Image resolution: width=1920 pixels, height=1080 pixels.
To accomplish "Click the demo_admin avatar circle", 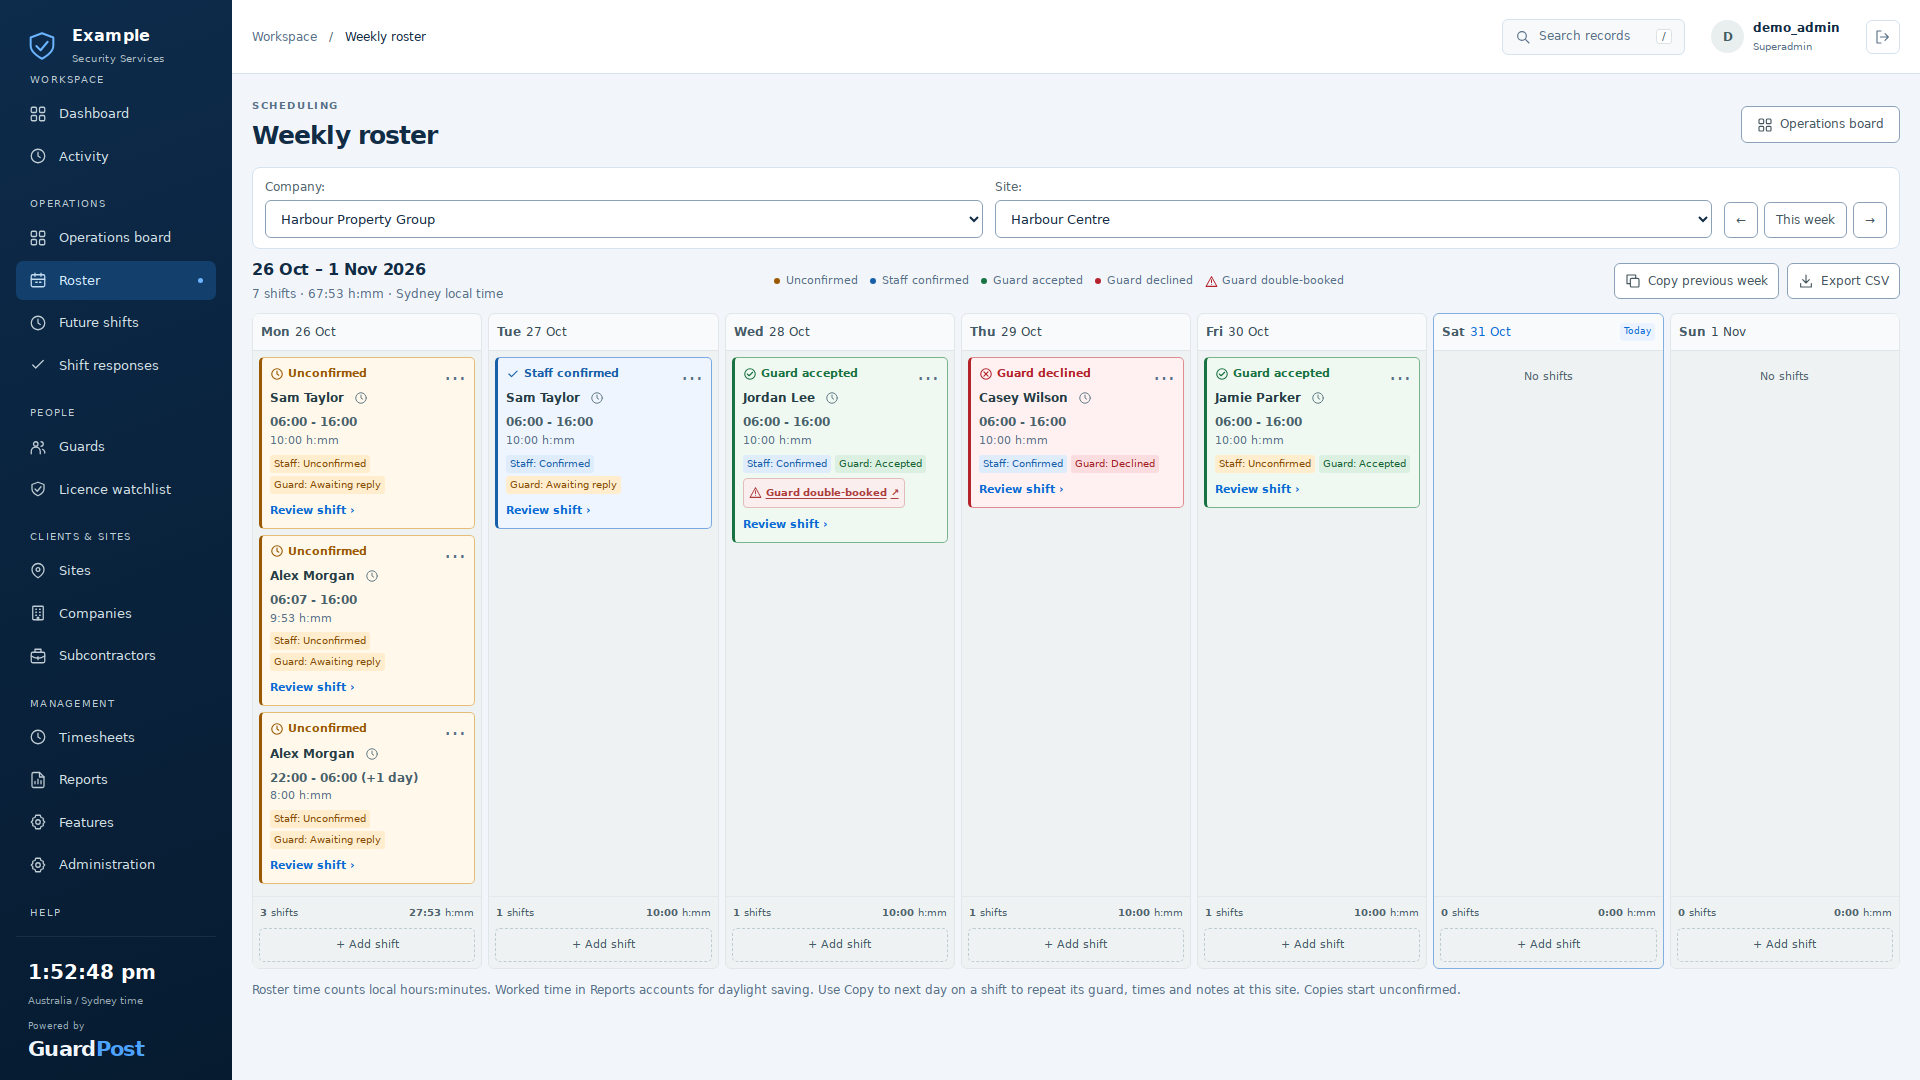I will [1727, 37].
